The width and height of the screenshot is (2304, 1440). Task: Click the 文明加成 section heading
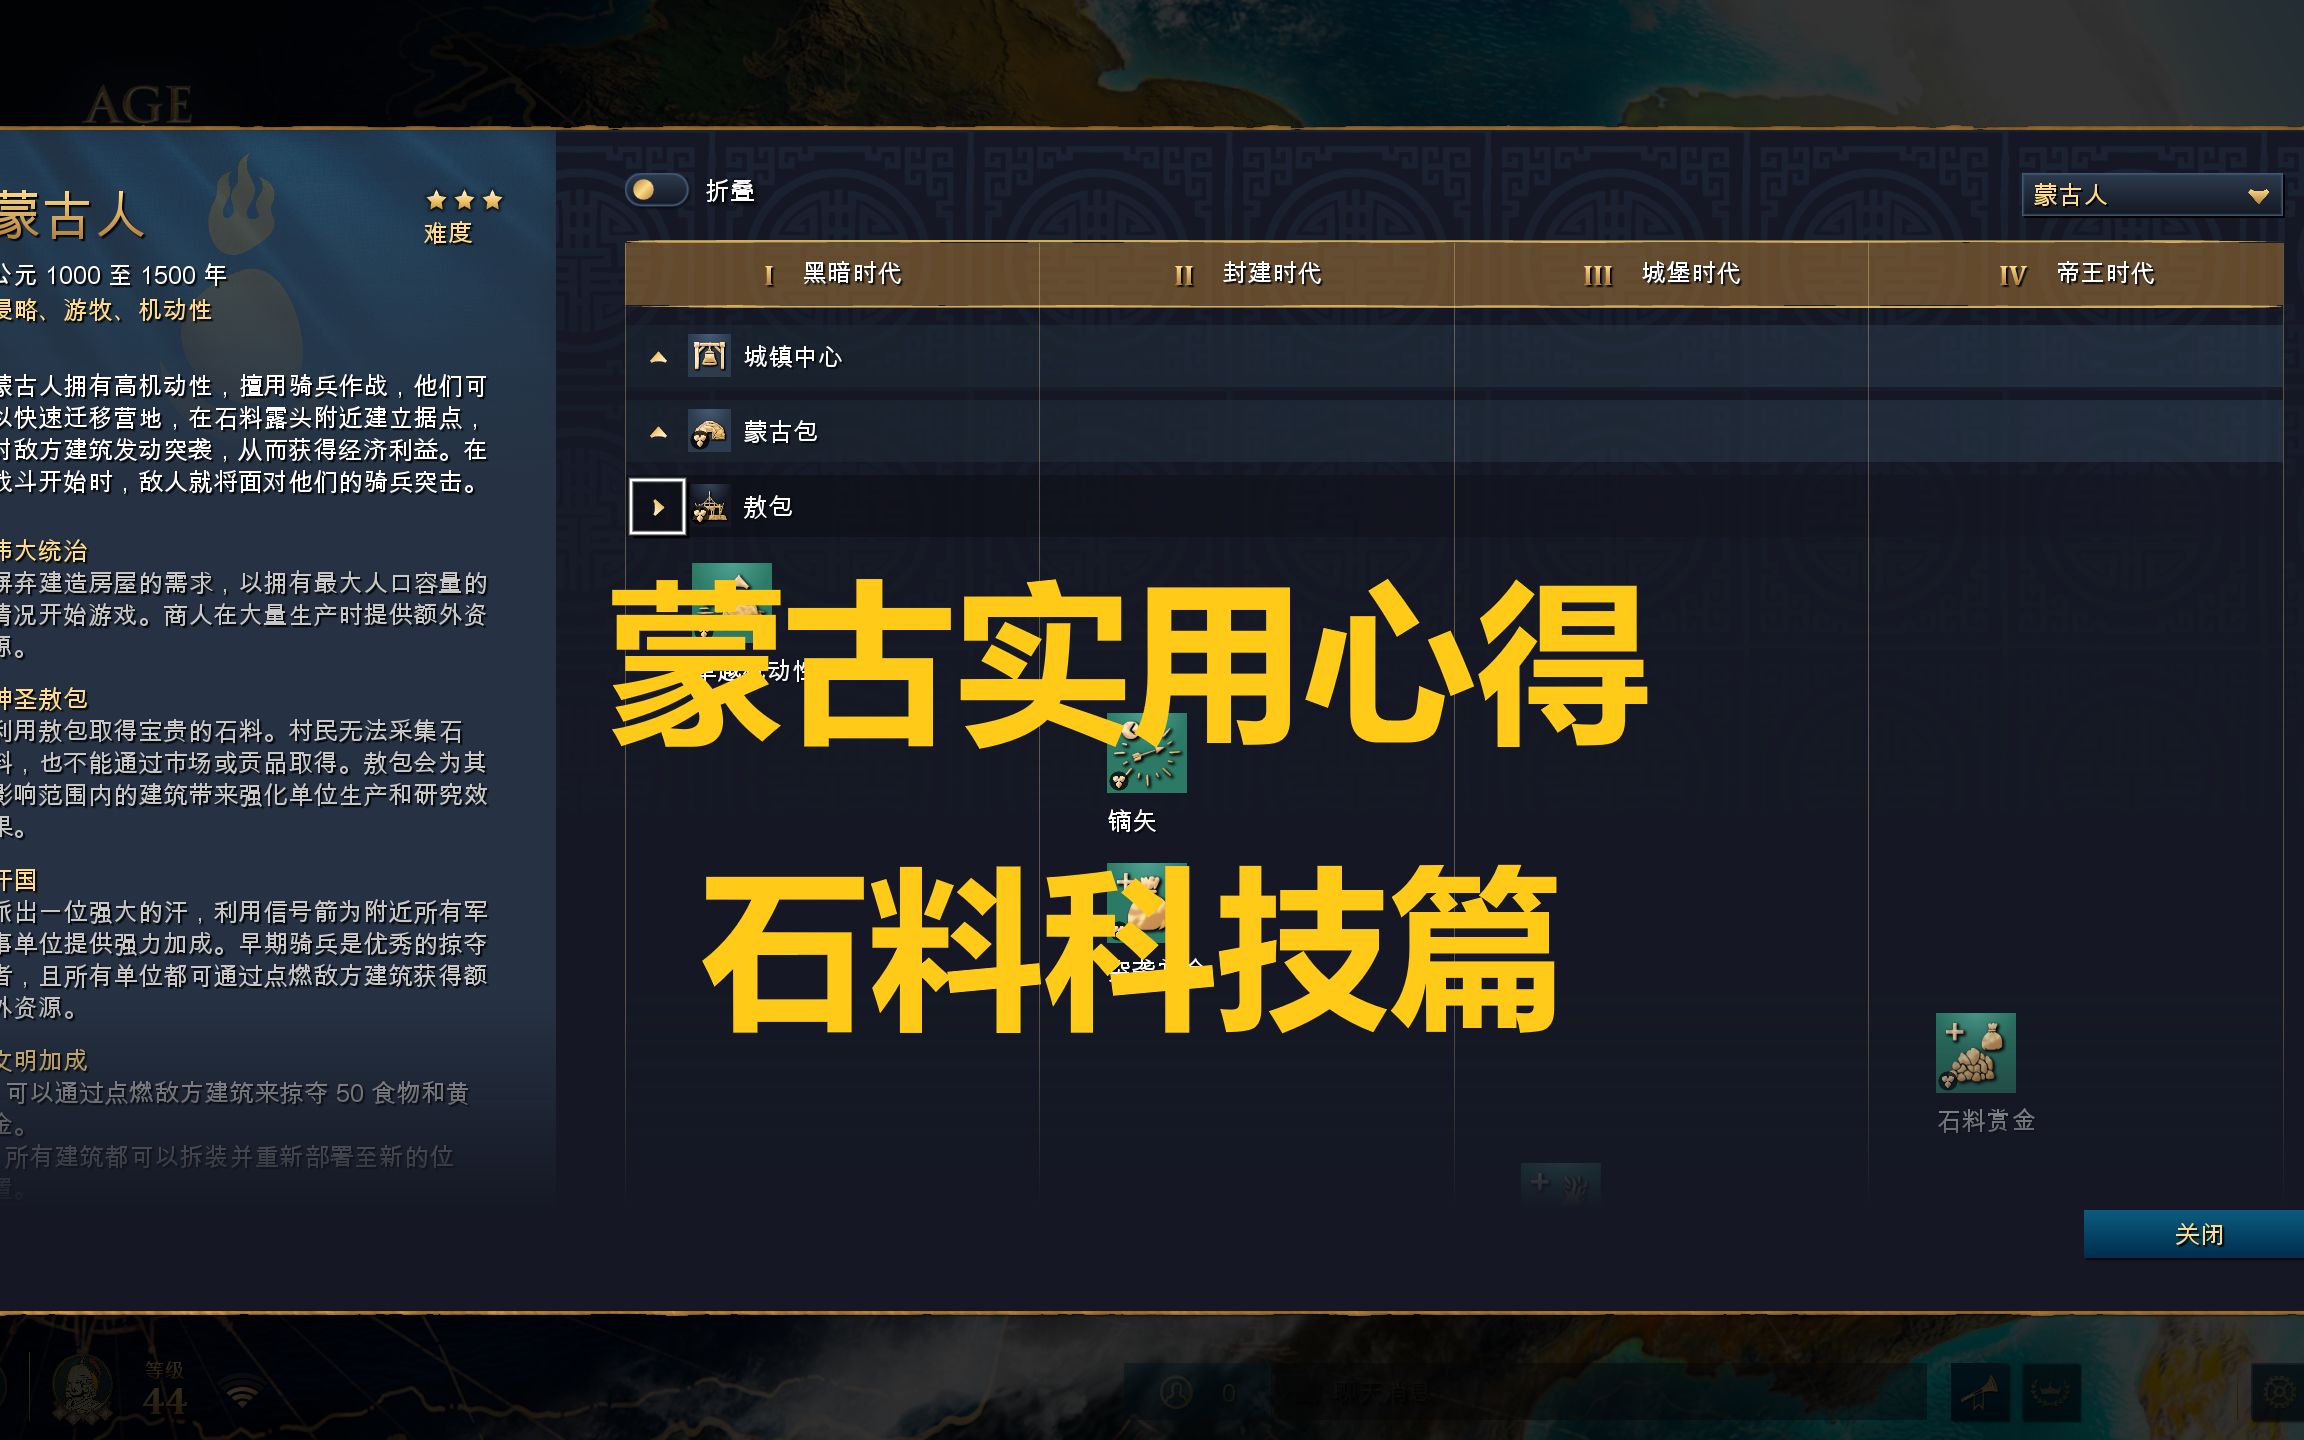44,1060
